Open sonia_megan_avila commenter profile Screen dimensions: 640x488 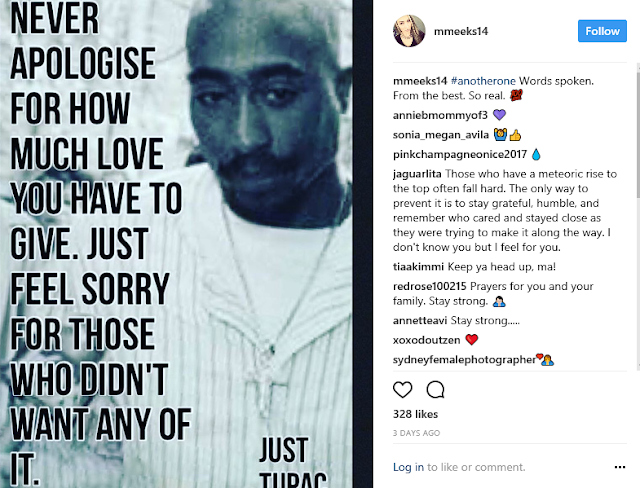pyautogui.click(x=441, y=135)
